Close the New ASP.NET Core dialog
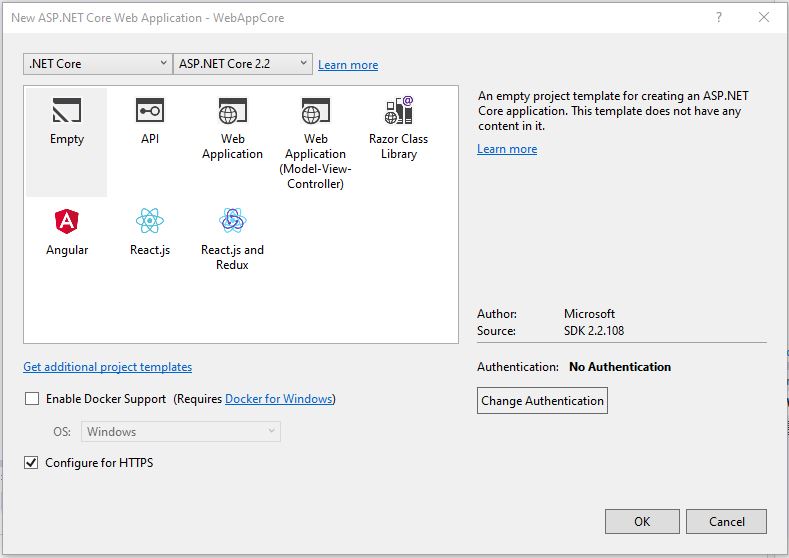 pyautogui.click(x=763, y=18)
